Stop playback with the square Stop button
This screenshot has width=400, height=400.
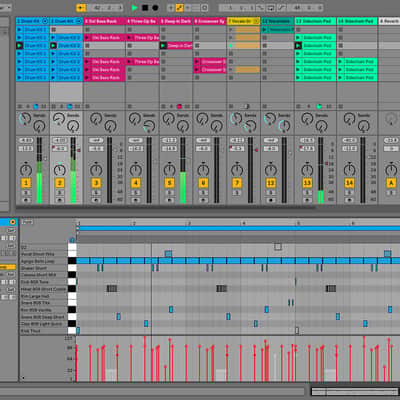click(x=145, y=8)
